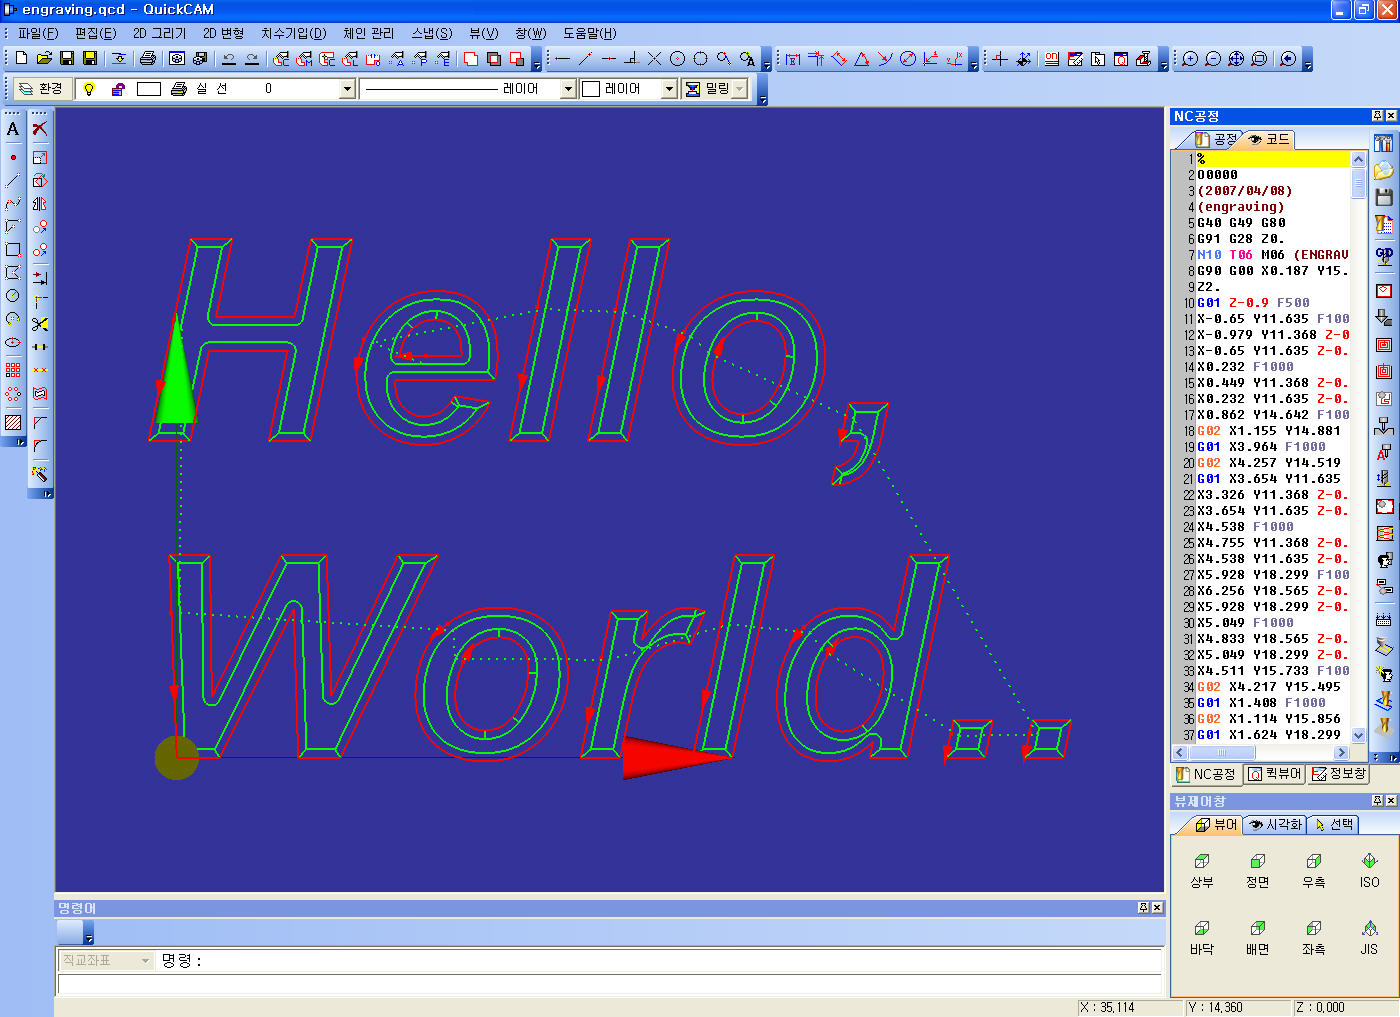This screenshot has height=1017, width=1400.
Task: Toggle the layer light bulb visibility
Action: pos(89,89)
